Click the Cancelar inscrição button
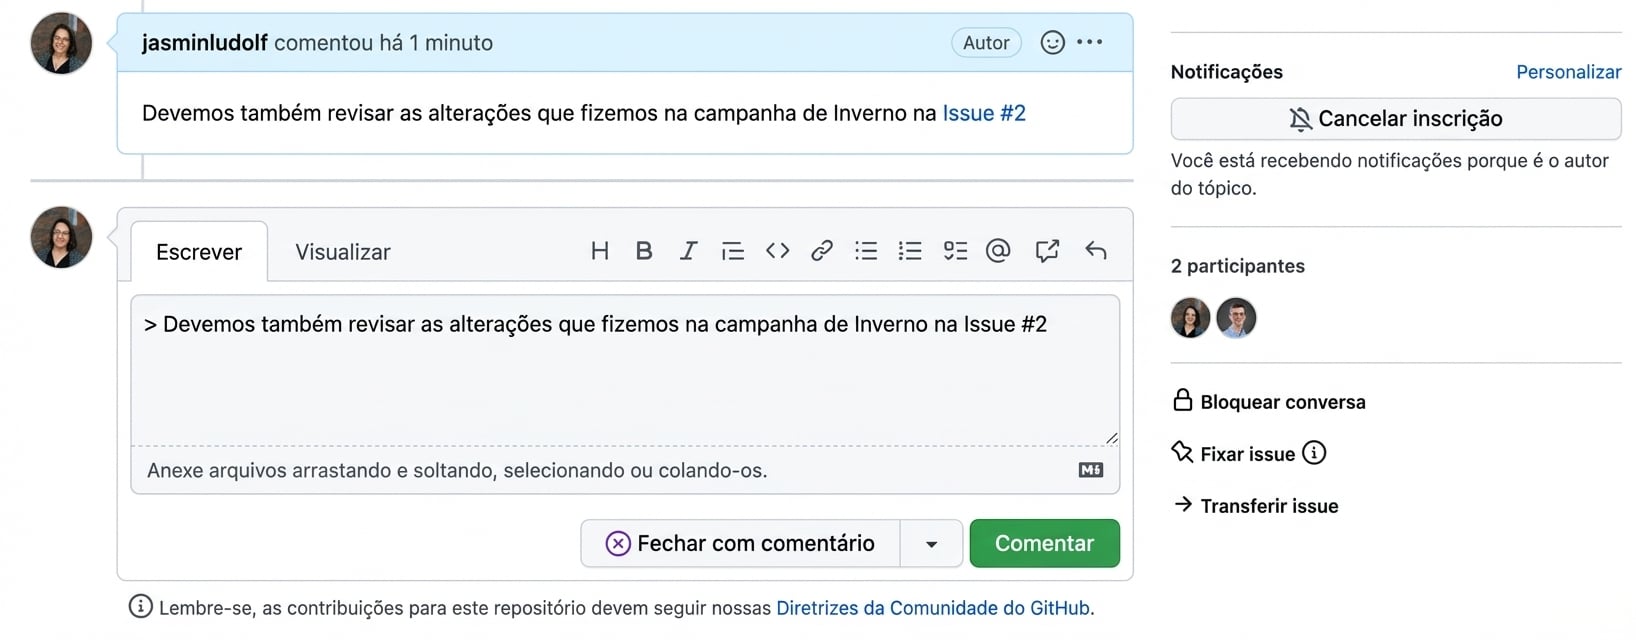 [1396, 119]
